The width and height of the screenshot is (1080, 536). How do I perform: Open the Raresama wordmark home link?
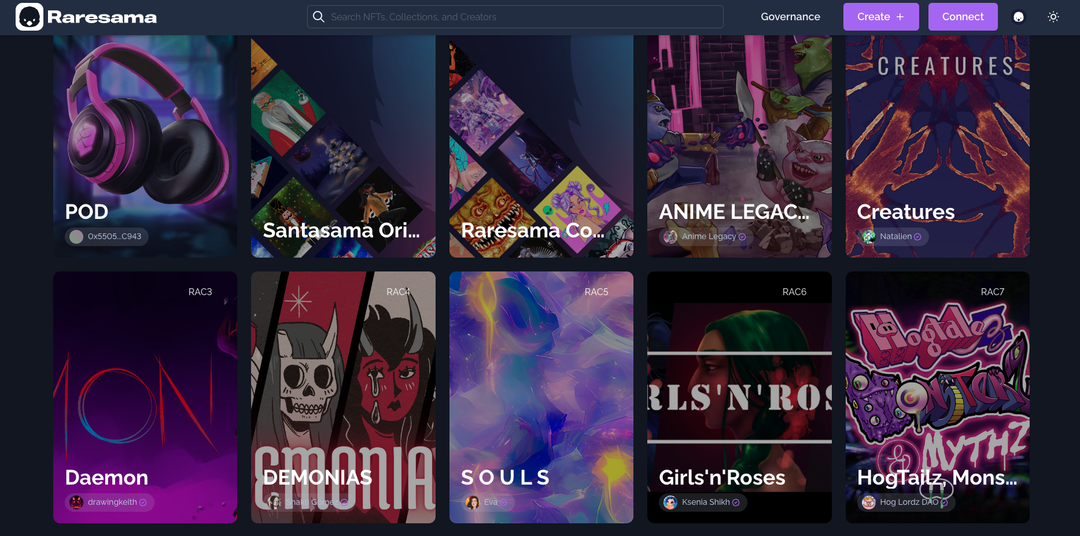(x=102, y=17)
